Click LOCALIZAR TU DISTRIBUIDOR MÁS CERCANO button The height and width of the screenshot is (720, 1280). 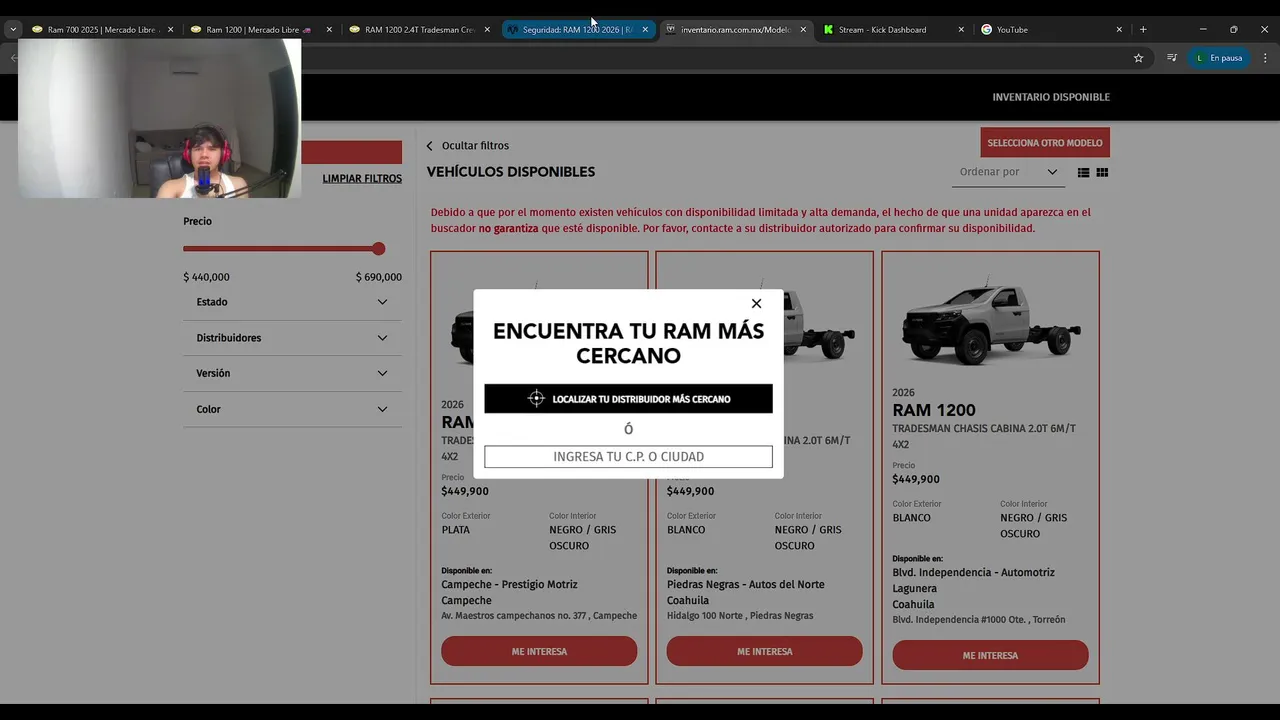(x=628, y=398)
